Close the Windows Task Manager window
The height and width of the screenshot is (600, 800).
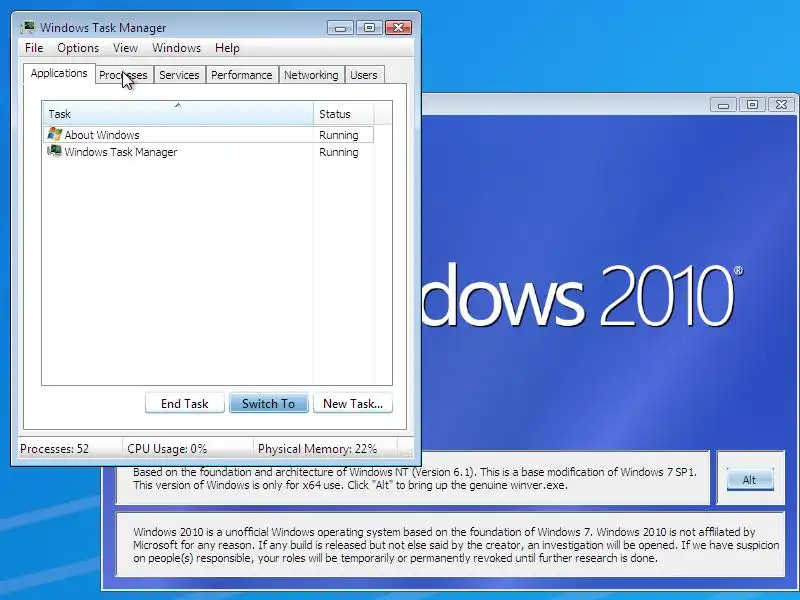coord(398,28)
